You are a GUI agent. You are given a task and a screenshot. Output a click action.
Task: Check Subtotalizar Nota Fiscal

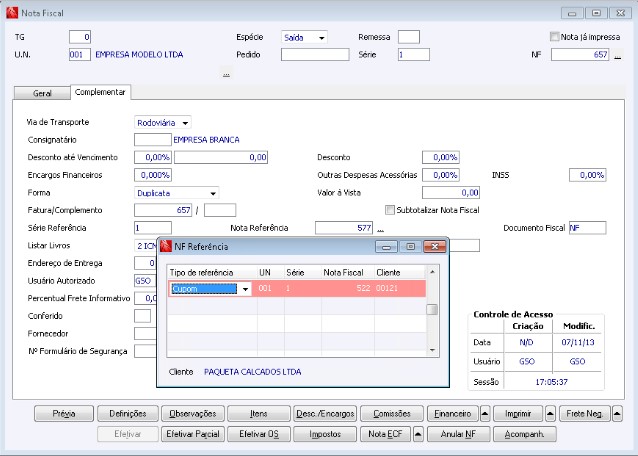390,210
